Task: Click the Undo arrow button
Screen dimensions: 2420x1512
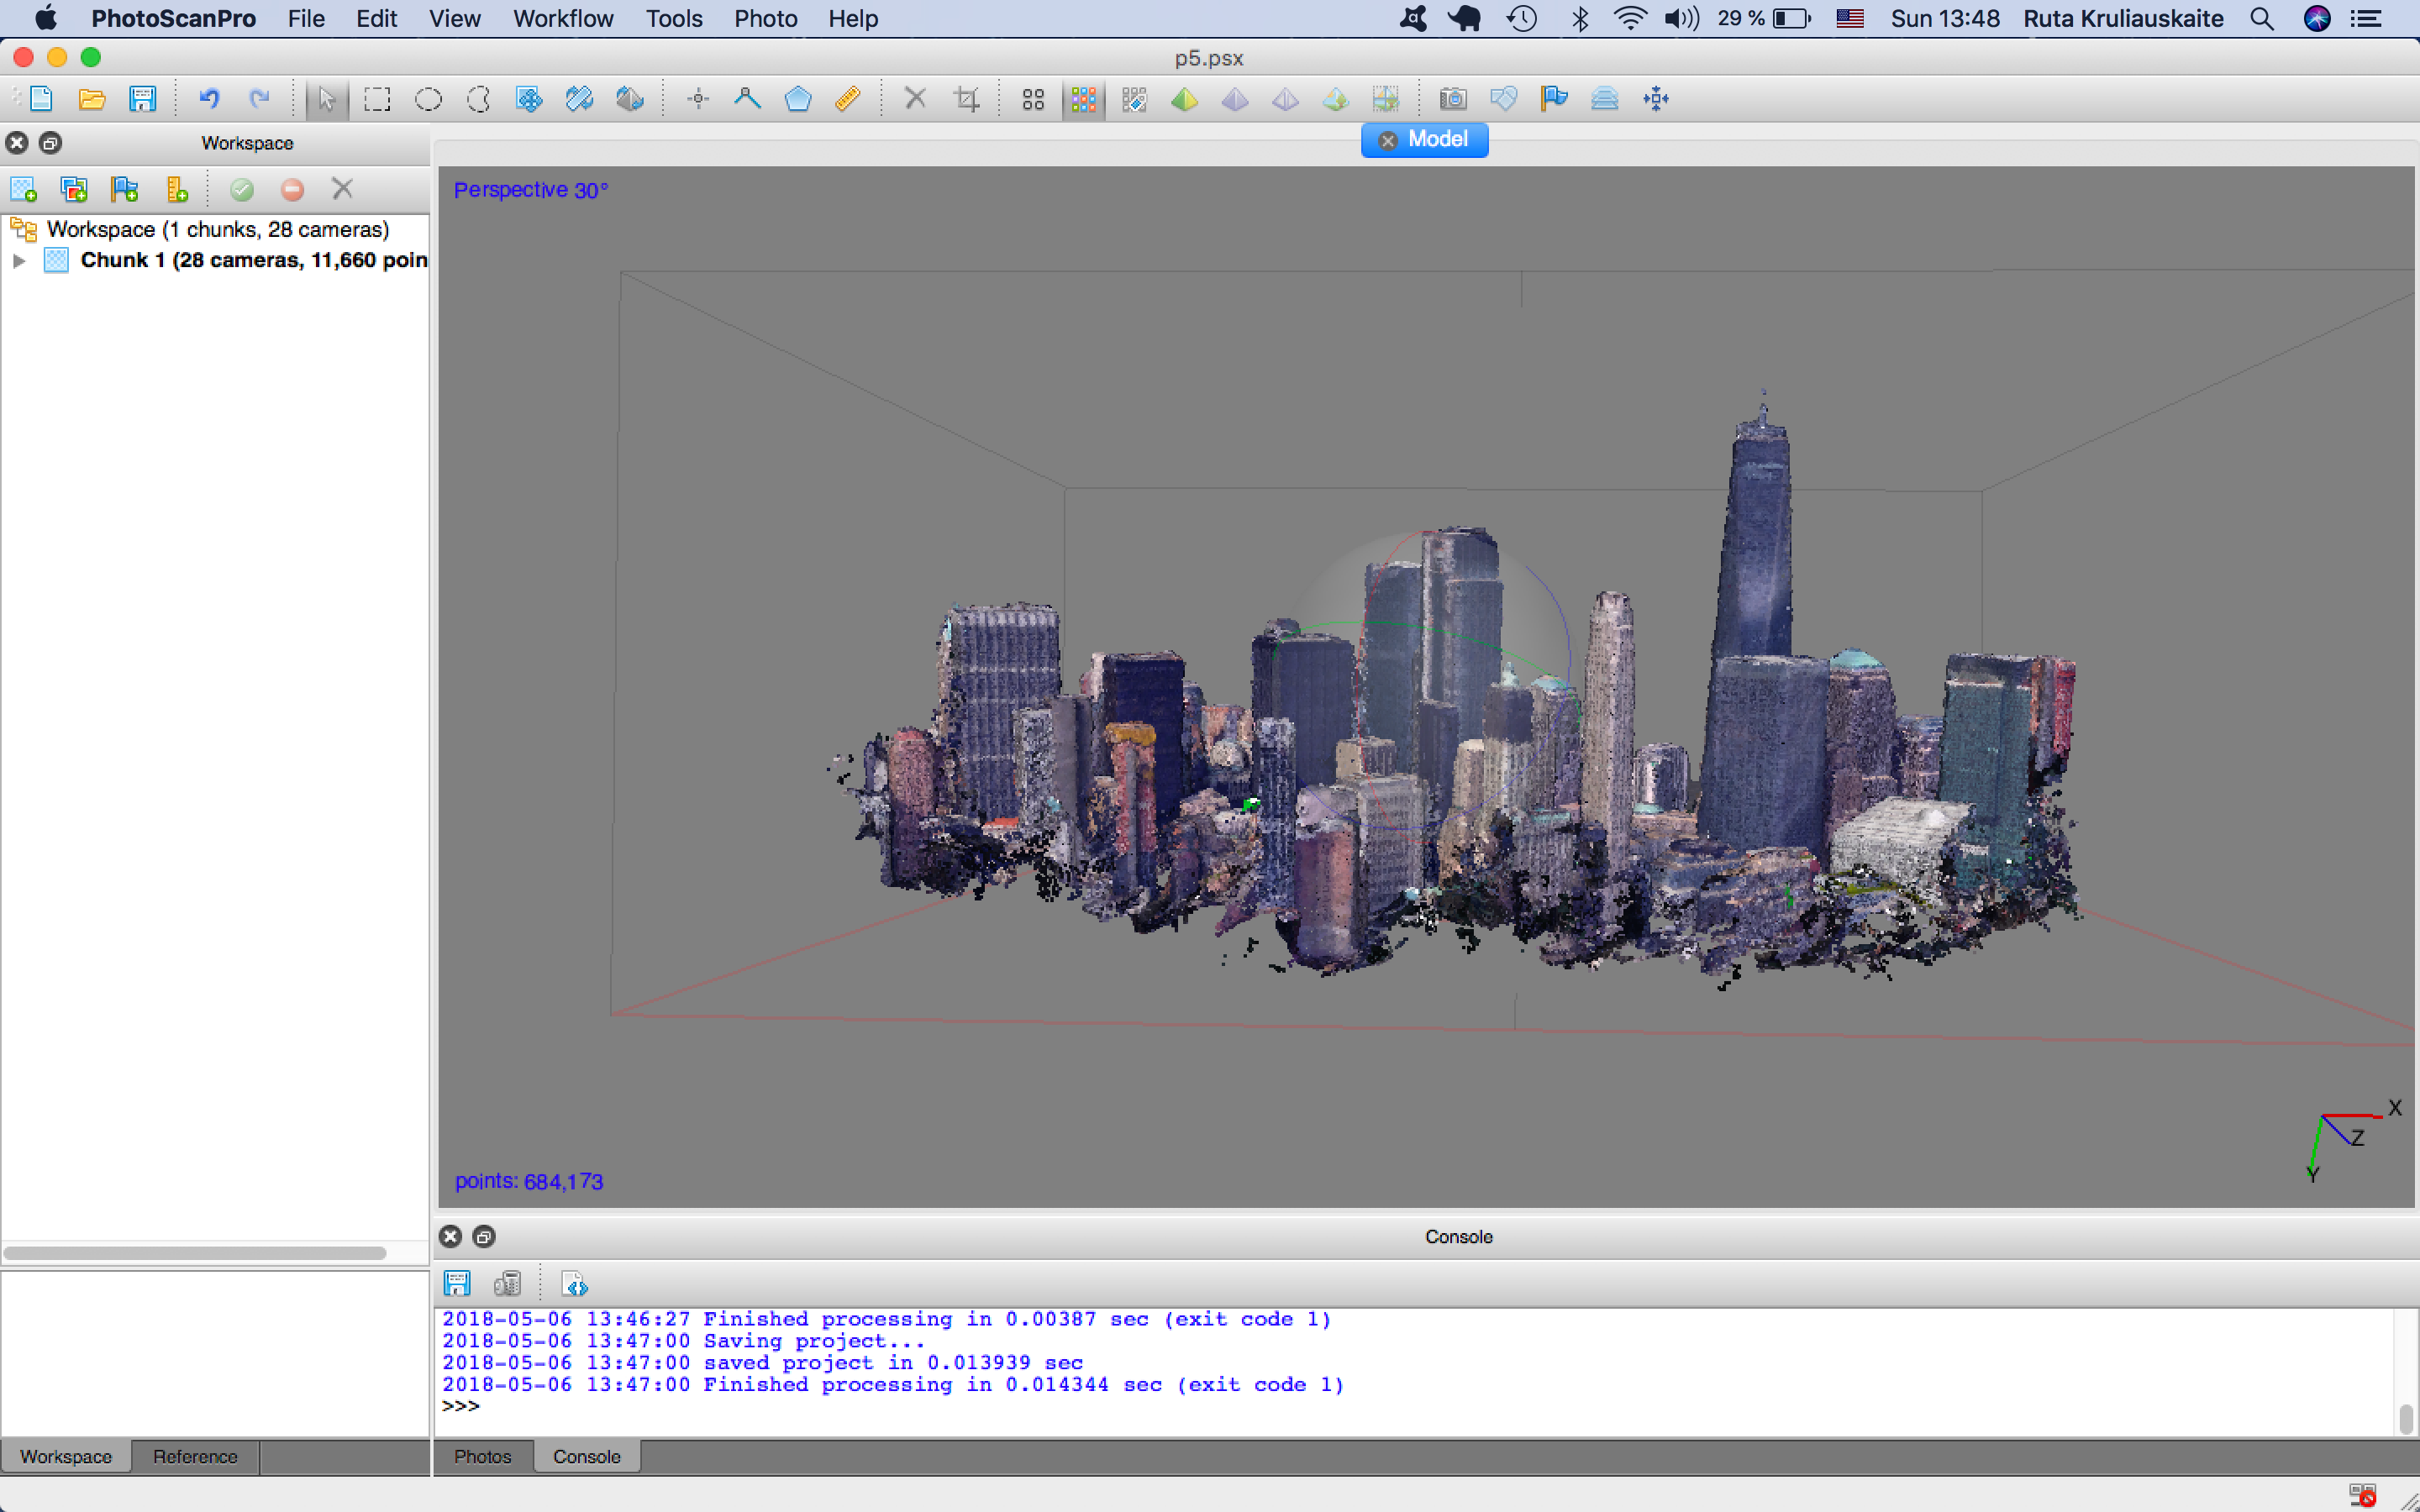Action: [x=208, y=99]
